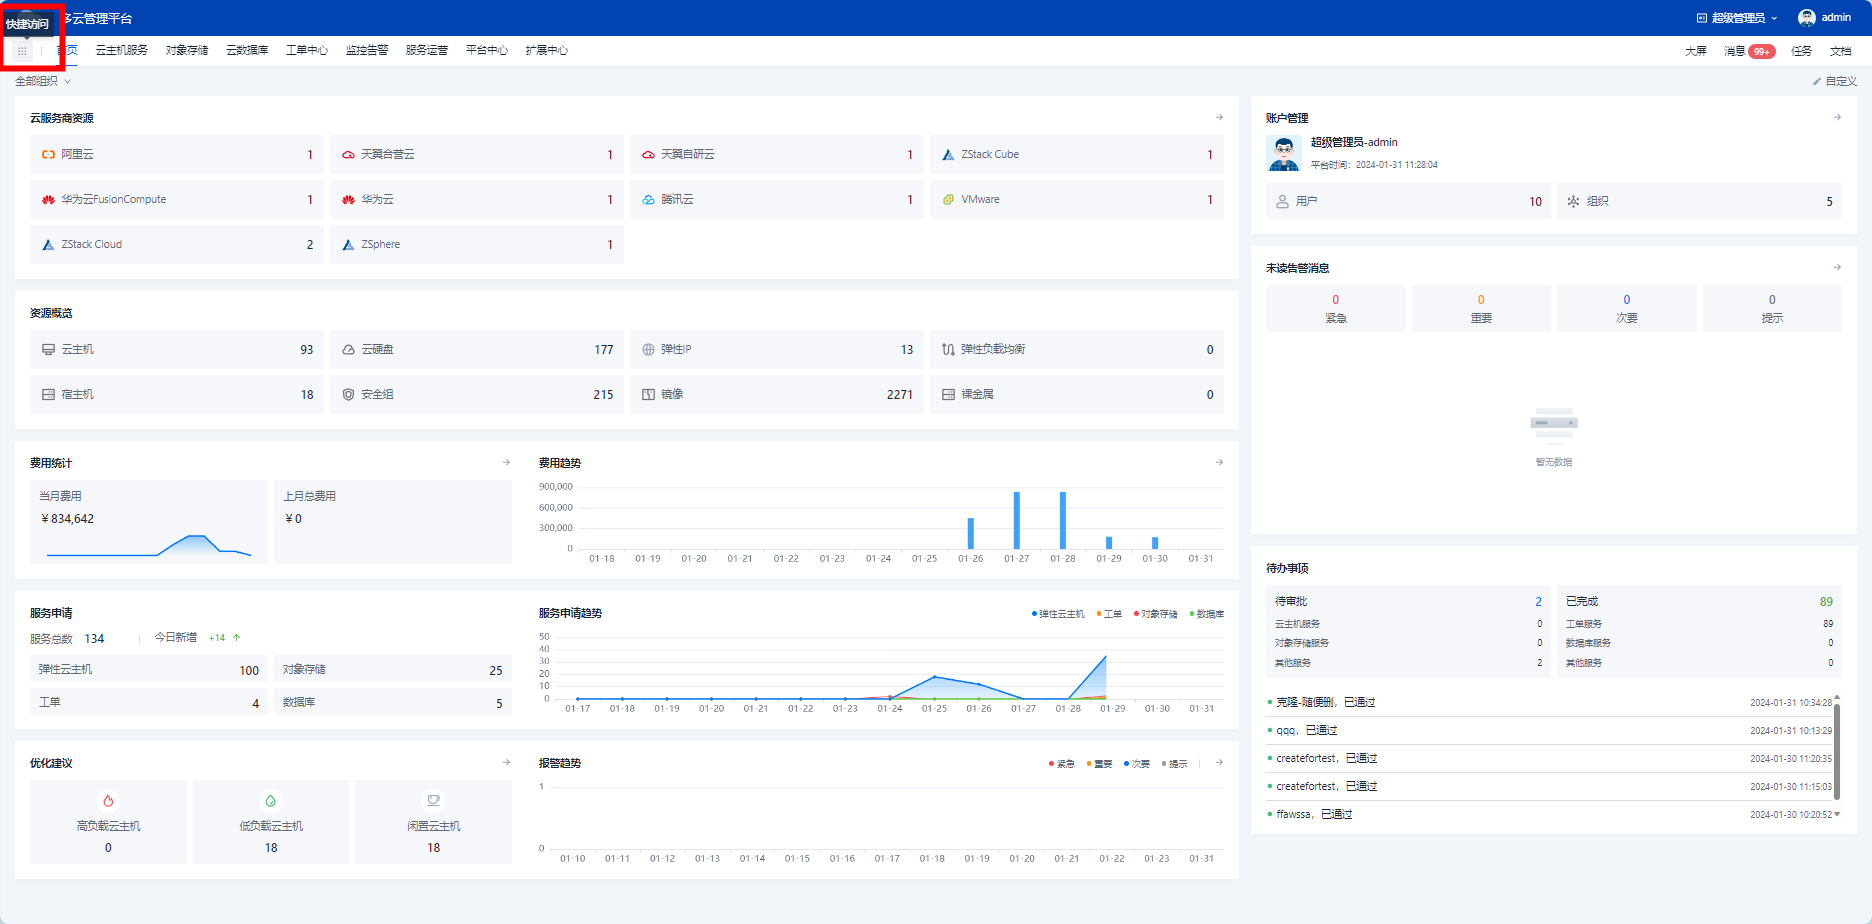
Task: Click the 组织 structure icon
Action: coord(1573,202)
